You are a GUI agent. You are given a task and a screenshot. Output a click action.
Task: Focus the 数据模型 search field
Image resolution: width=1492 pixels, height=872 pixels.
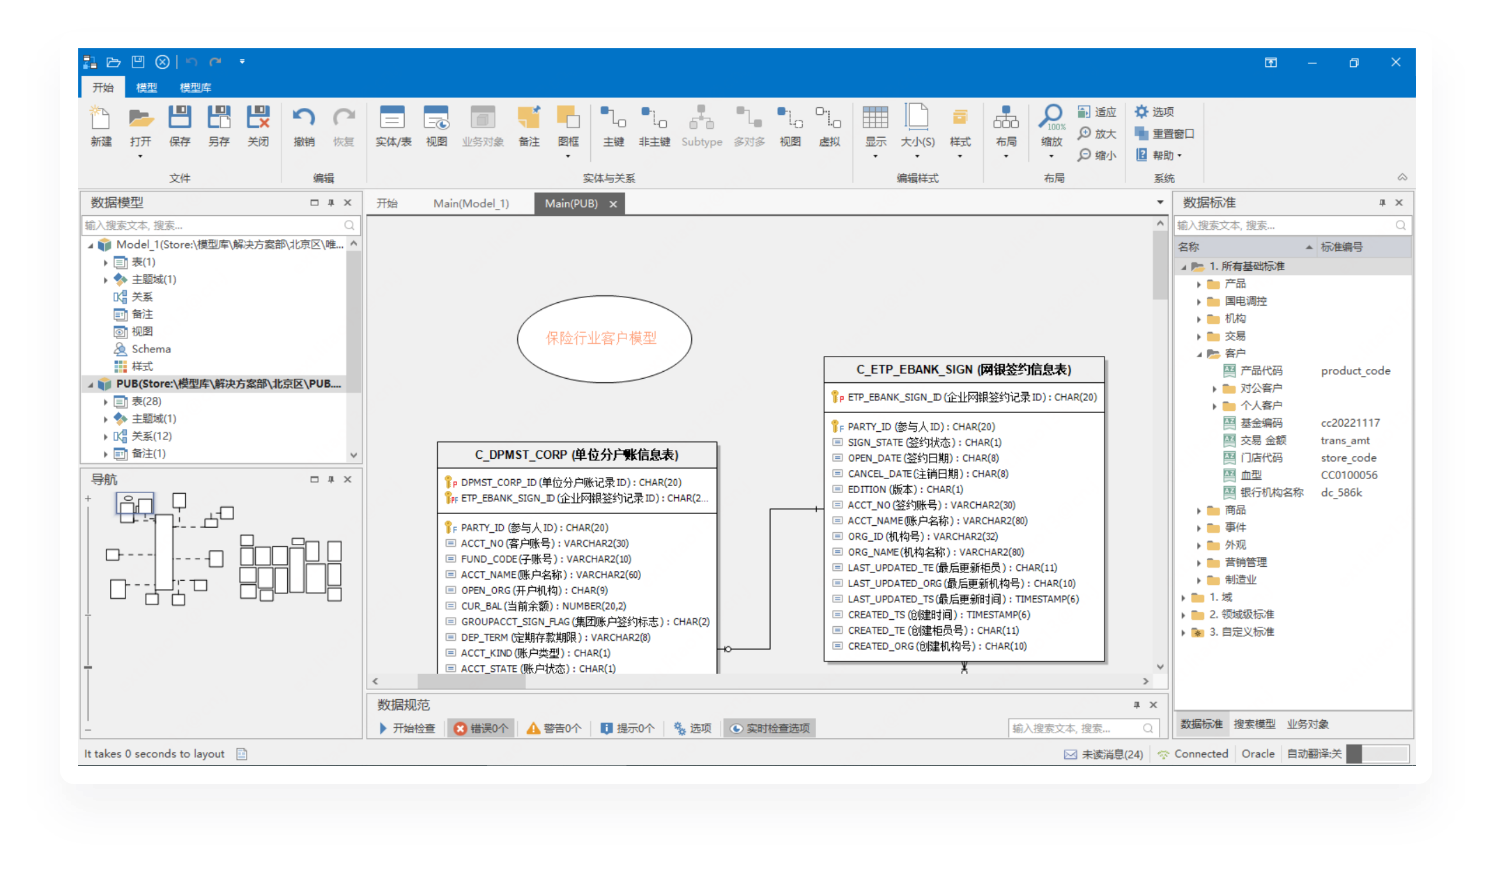pyautogui.click(x=220, y=225)
